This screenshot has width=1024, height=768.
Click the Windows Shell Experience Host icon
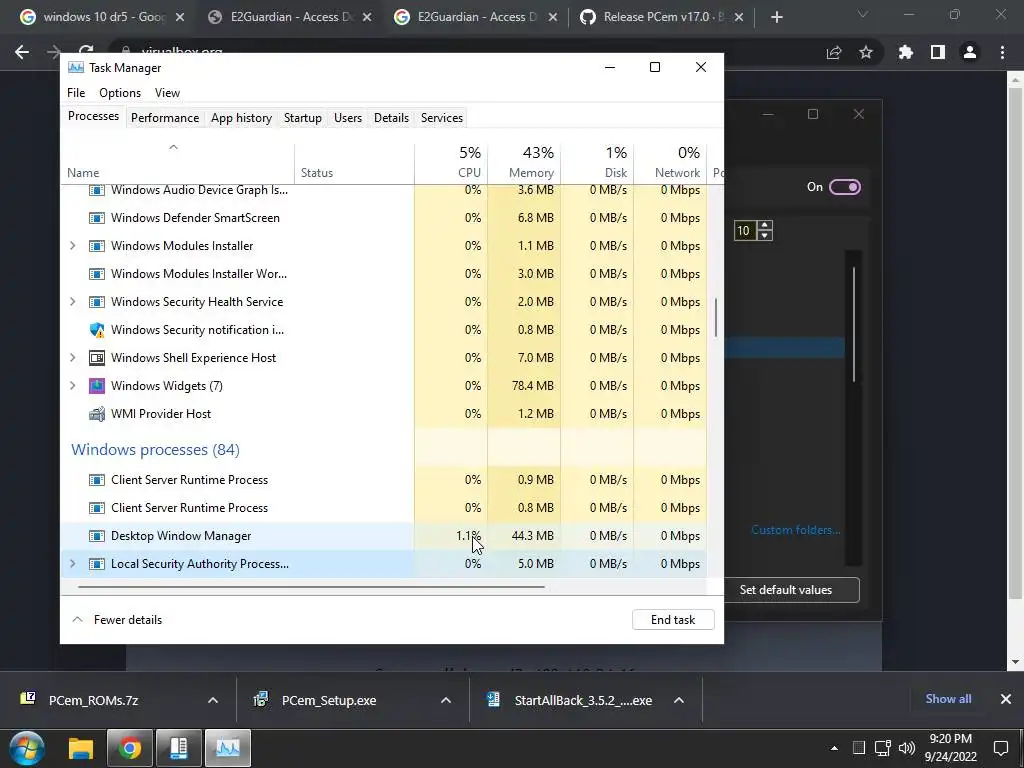tap(97, 358)
